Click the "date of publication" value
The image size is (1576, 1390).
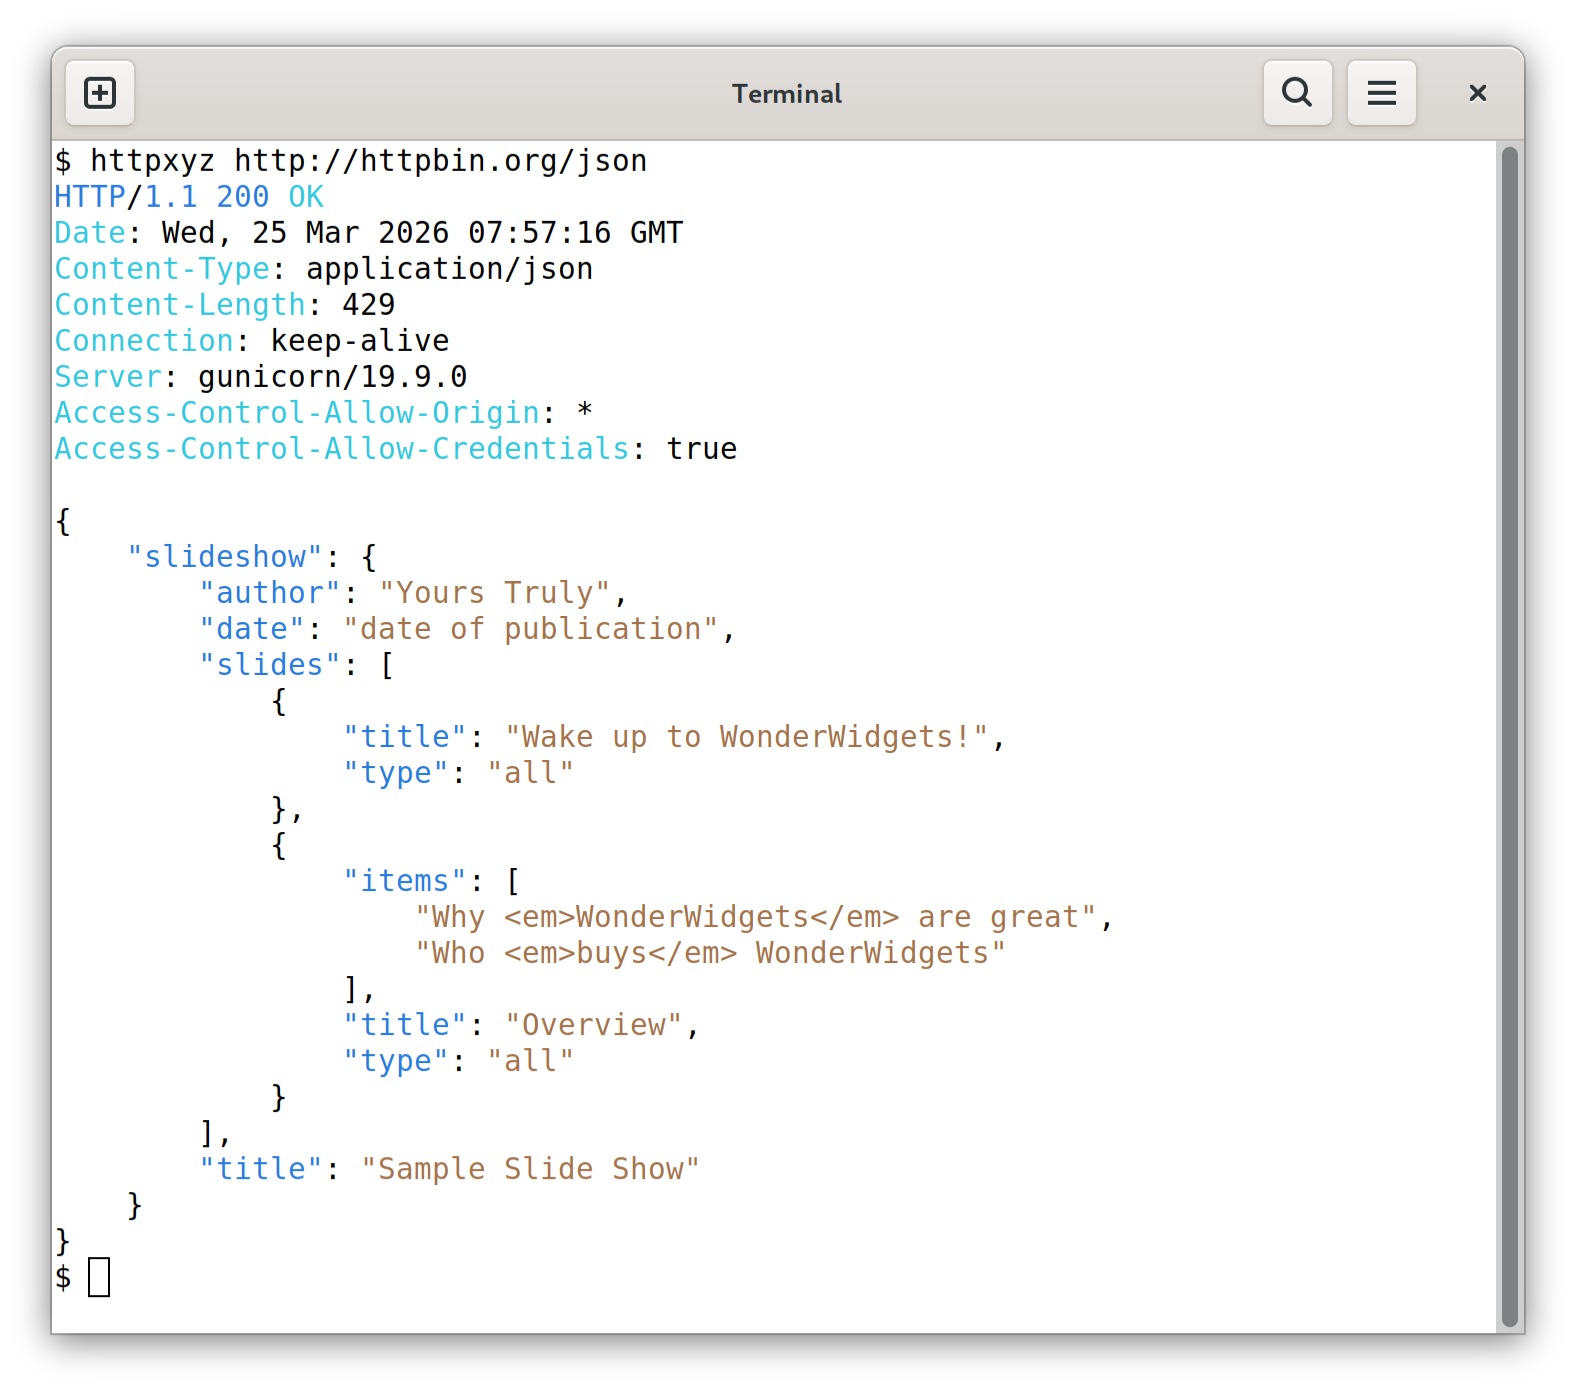click(x=531, y=629)
